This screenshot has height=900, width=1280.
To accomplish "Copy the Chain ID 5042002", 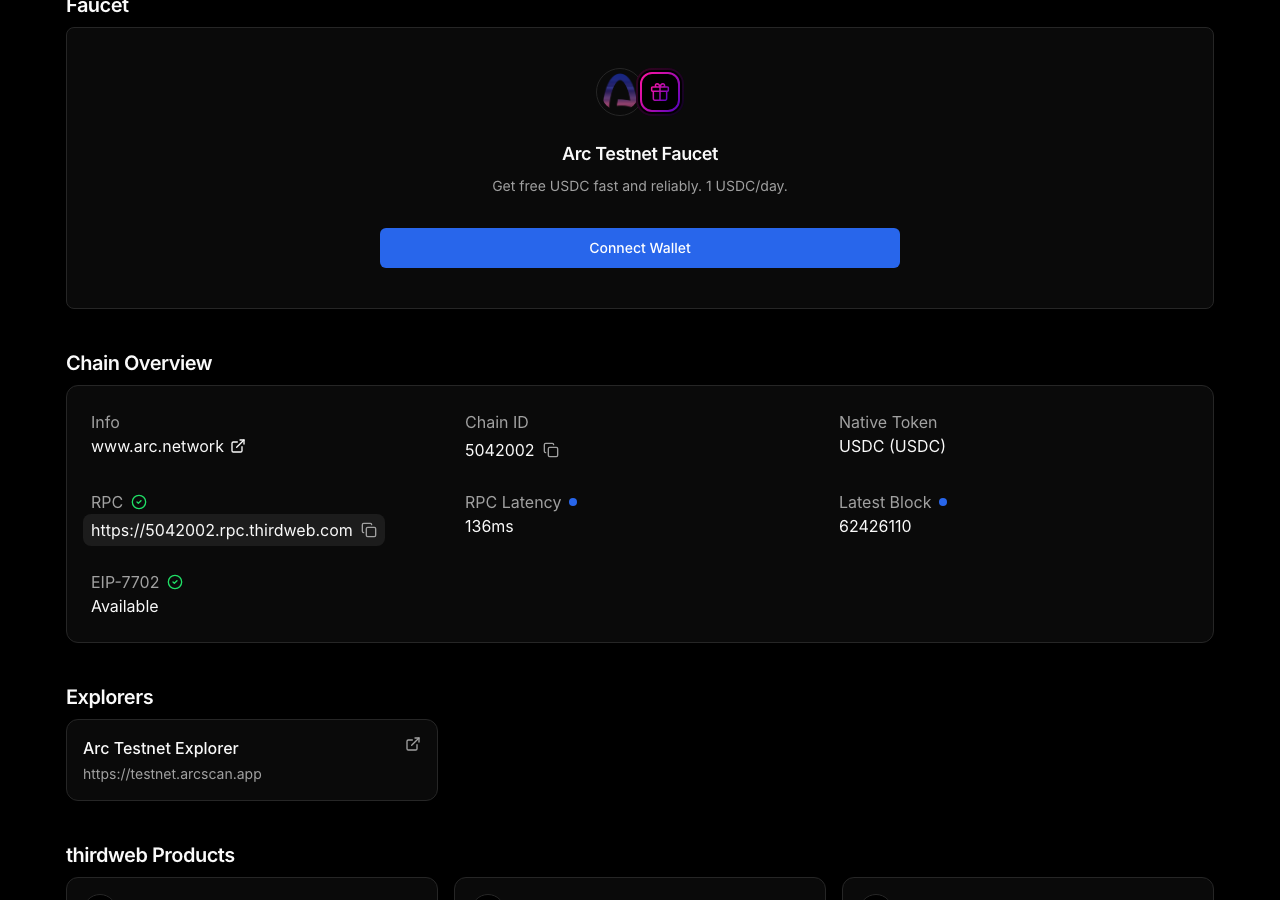I will tap(551, 450).
